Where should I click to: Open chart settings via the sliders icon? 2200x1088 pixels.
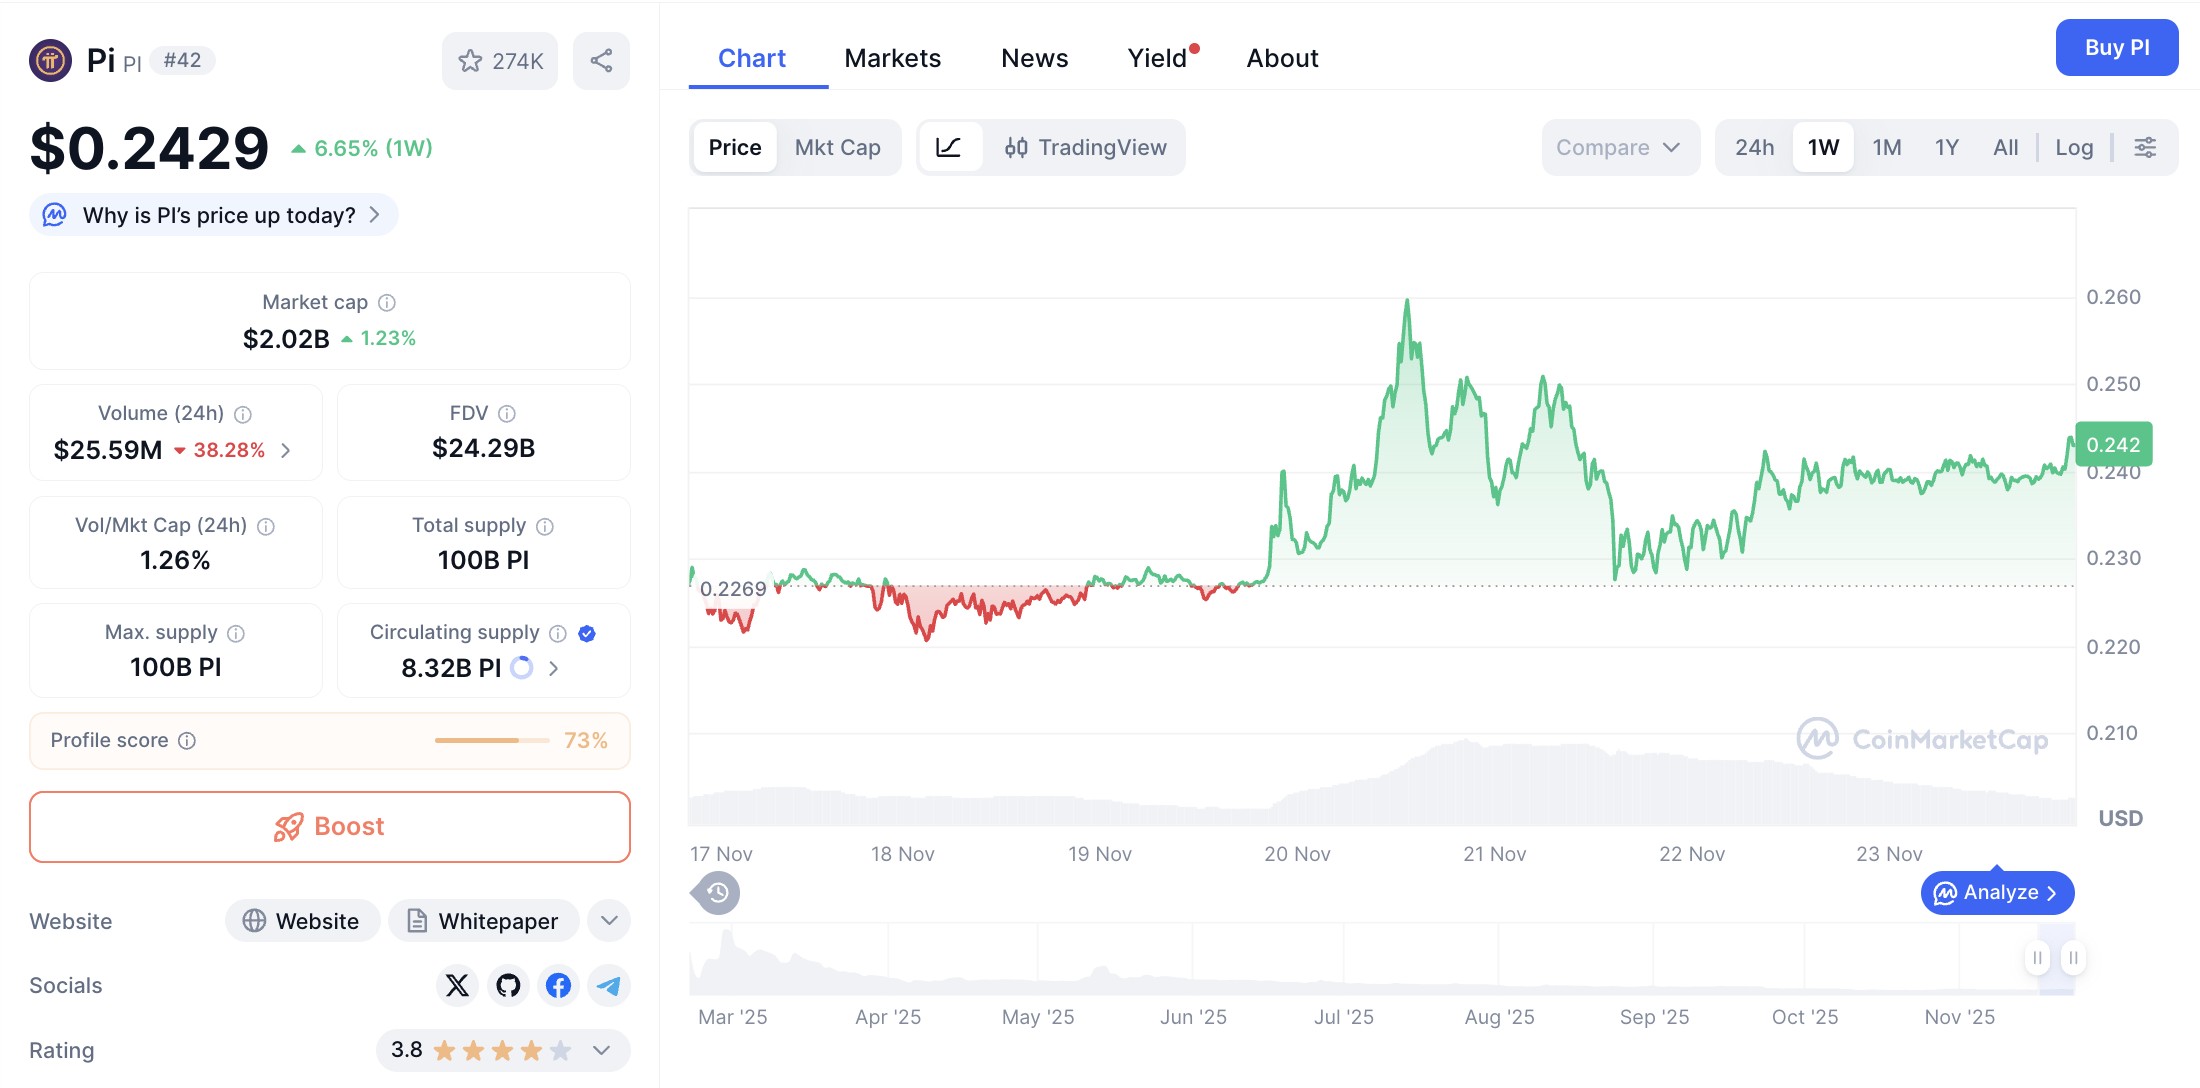coord(2146,147)
